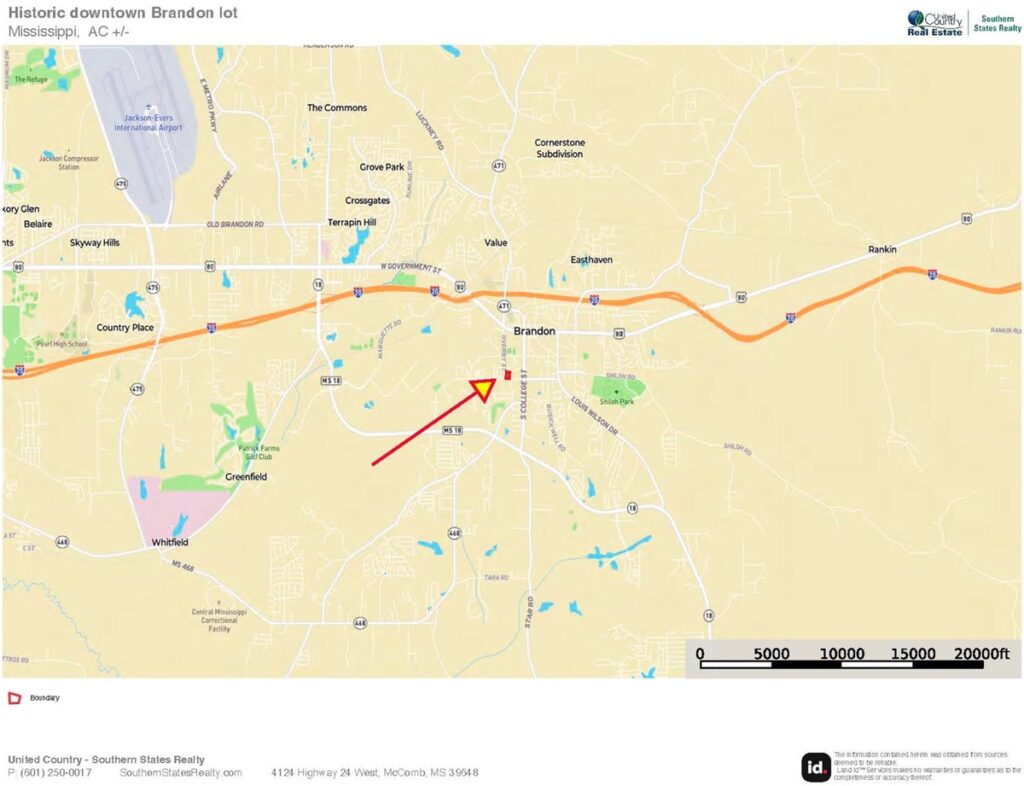
Task: Open the SouthernStatesRealty.com link
Action: coord(181,773)
